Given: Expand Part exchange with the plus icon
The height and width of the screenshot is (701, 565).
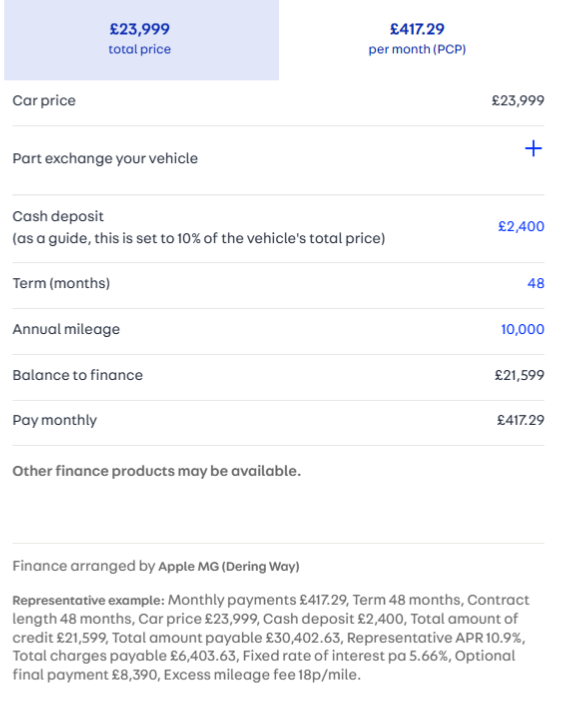Looking at the screenshot, I should point(533,148).
